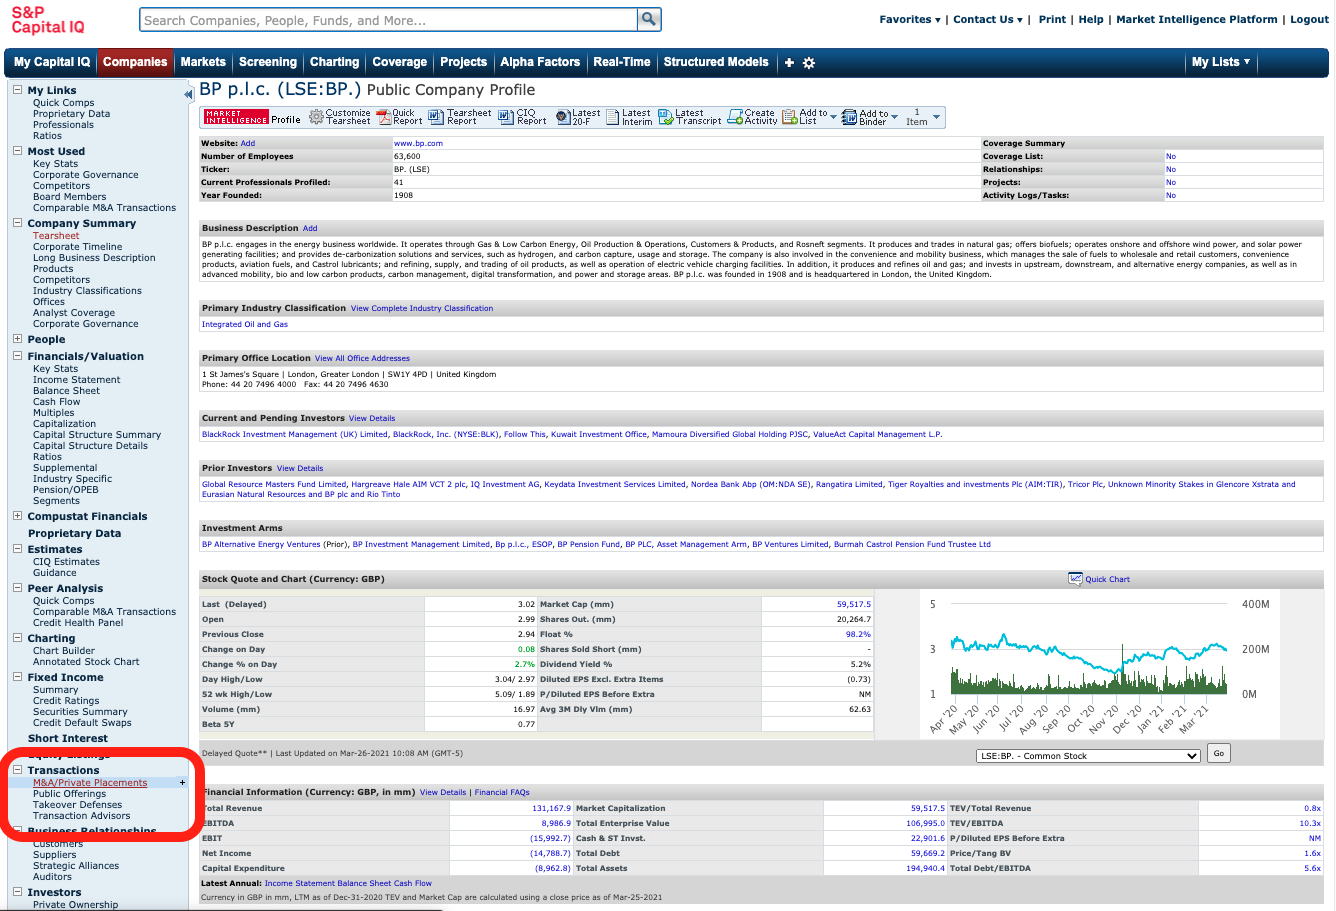Open the LSE:BP. Common Stock dropdown

point(1087,756)
